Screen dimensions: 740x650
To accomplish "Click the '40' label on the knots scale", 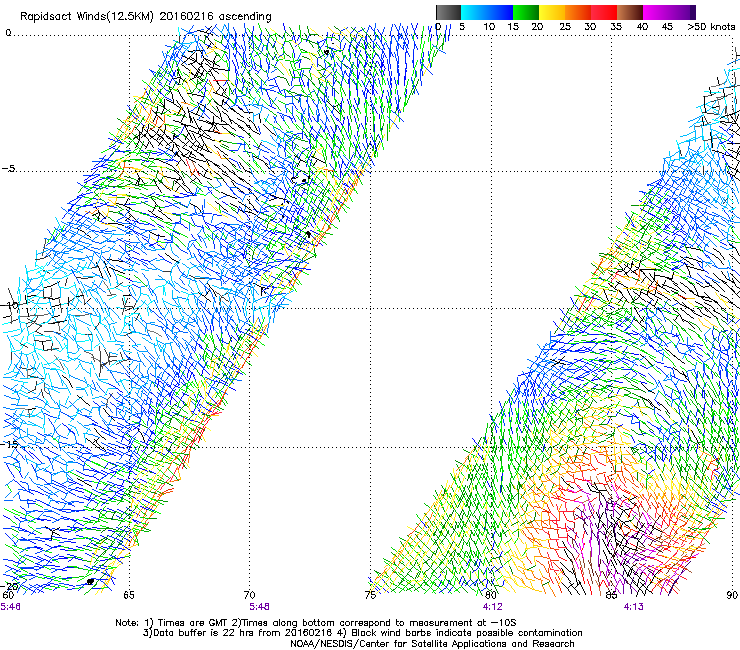I will pos(642,27).
